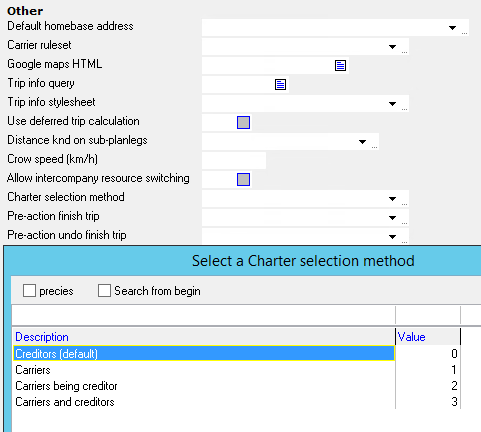This screenshot has height=432, width=481.
Task: Check the Search from begin option
Action: point(104,290)
